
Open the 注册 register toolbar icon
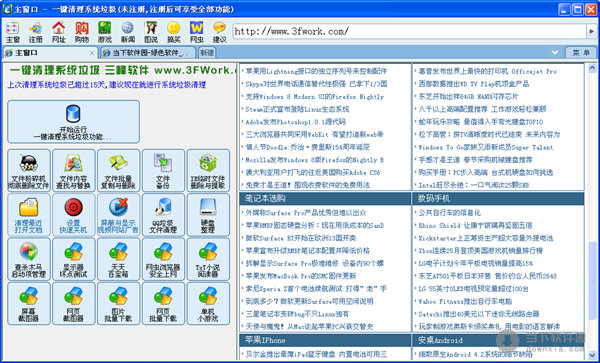[36, 32]
